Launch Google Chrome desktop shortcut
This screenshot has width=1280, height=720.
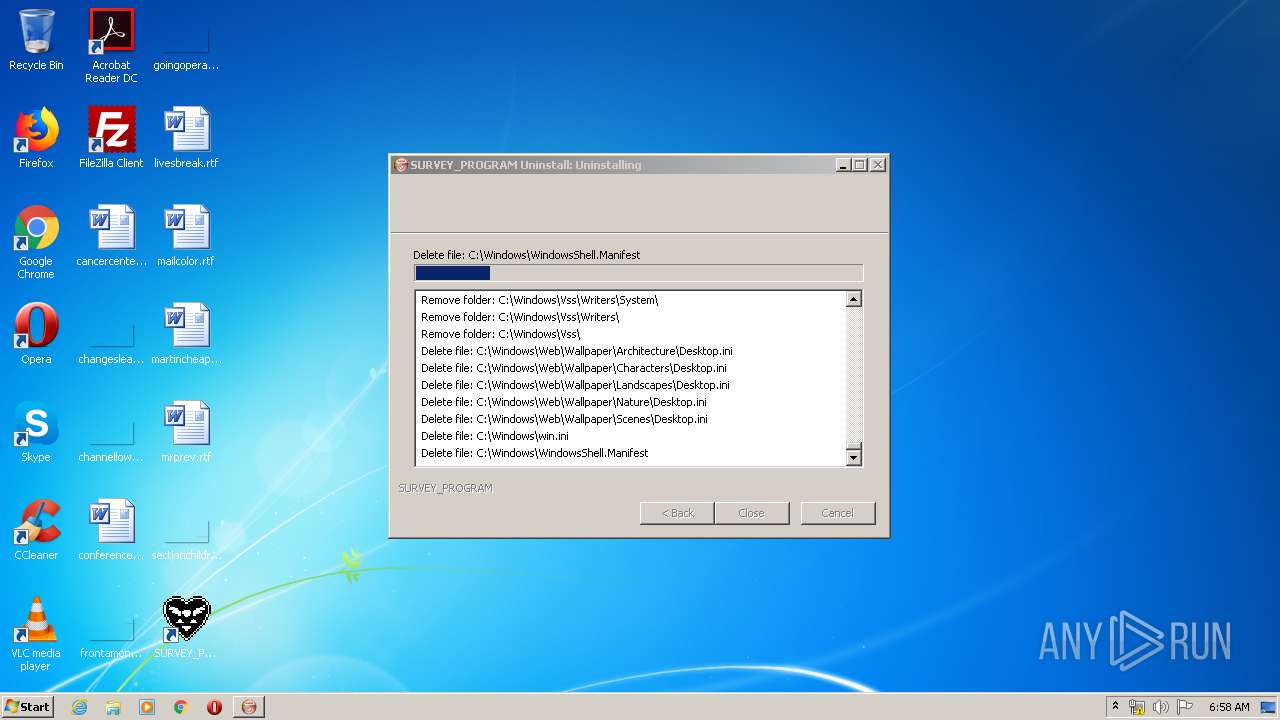point(36,242)
